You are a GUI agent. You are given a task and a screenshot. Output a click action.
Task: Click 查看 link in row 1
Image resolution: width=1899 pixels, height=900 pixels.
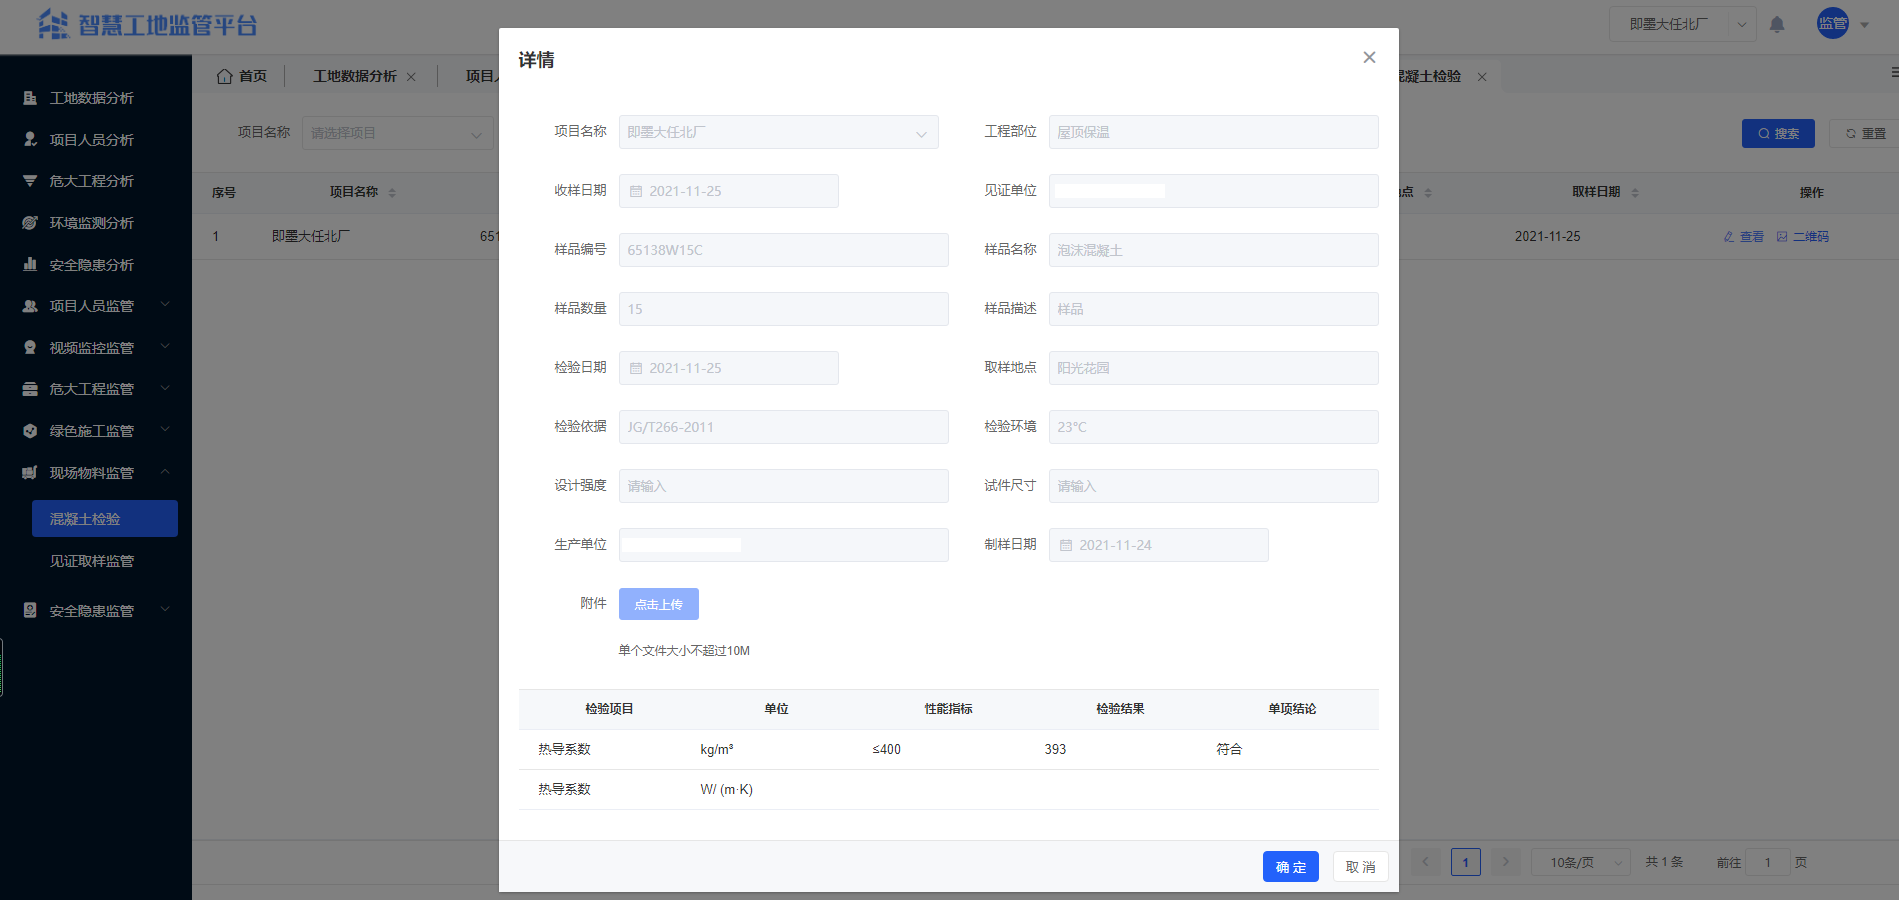(x=1743, y=237)
